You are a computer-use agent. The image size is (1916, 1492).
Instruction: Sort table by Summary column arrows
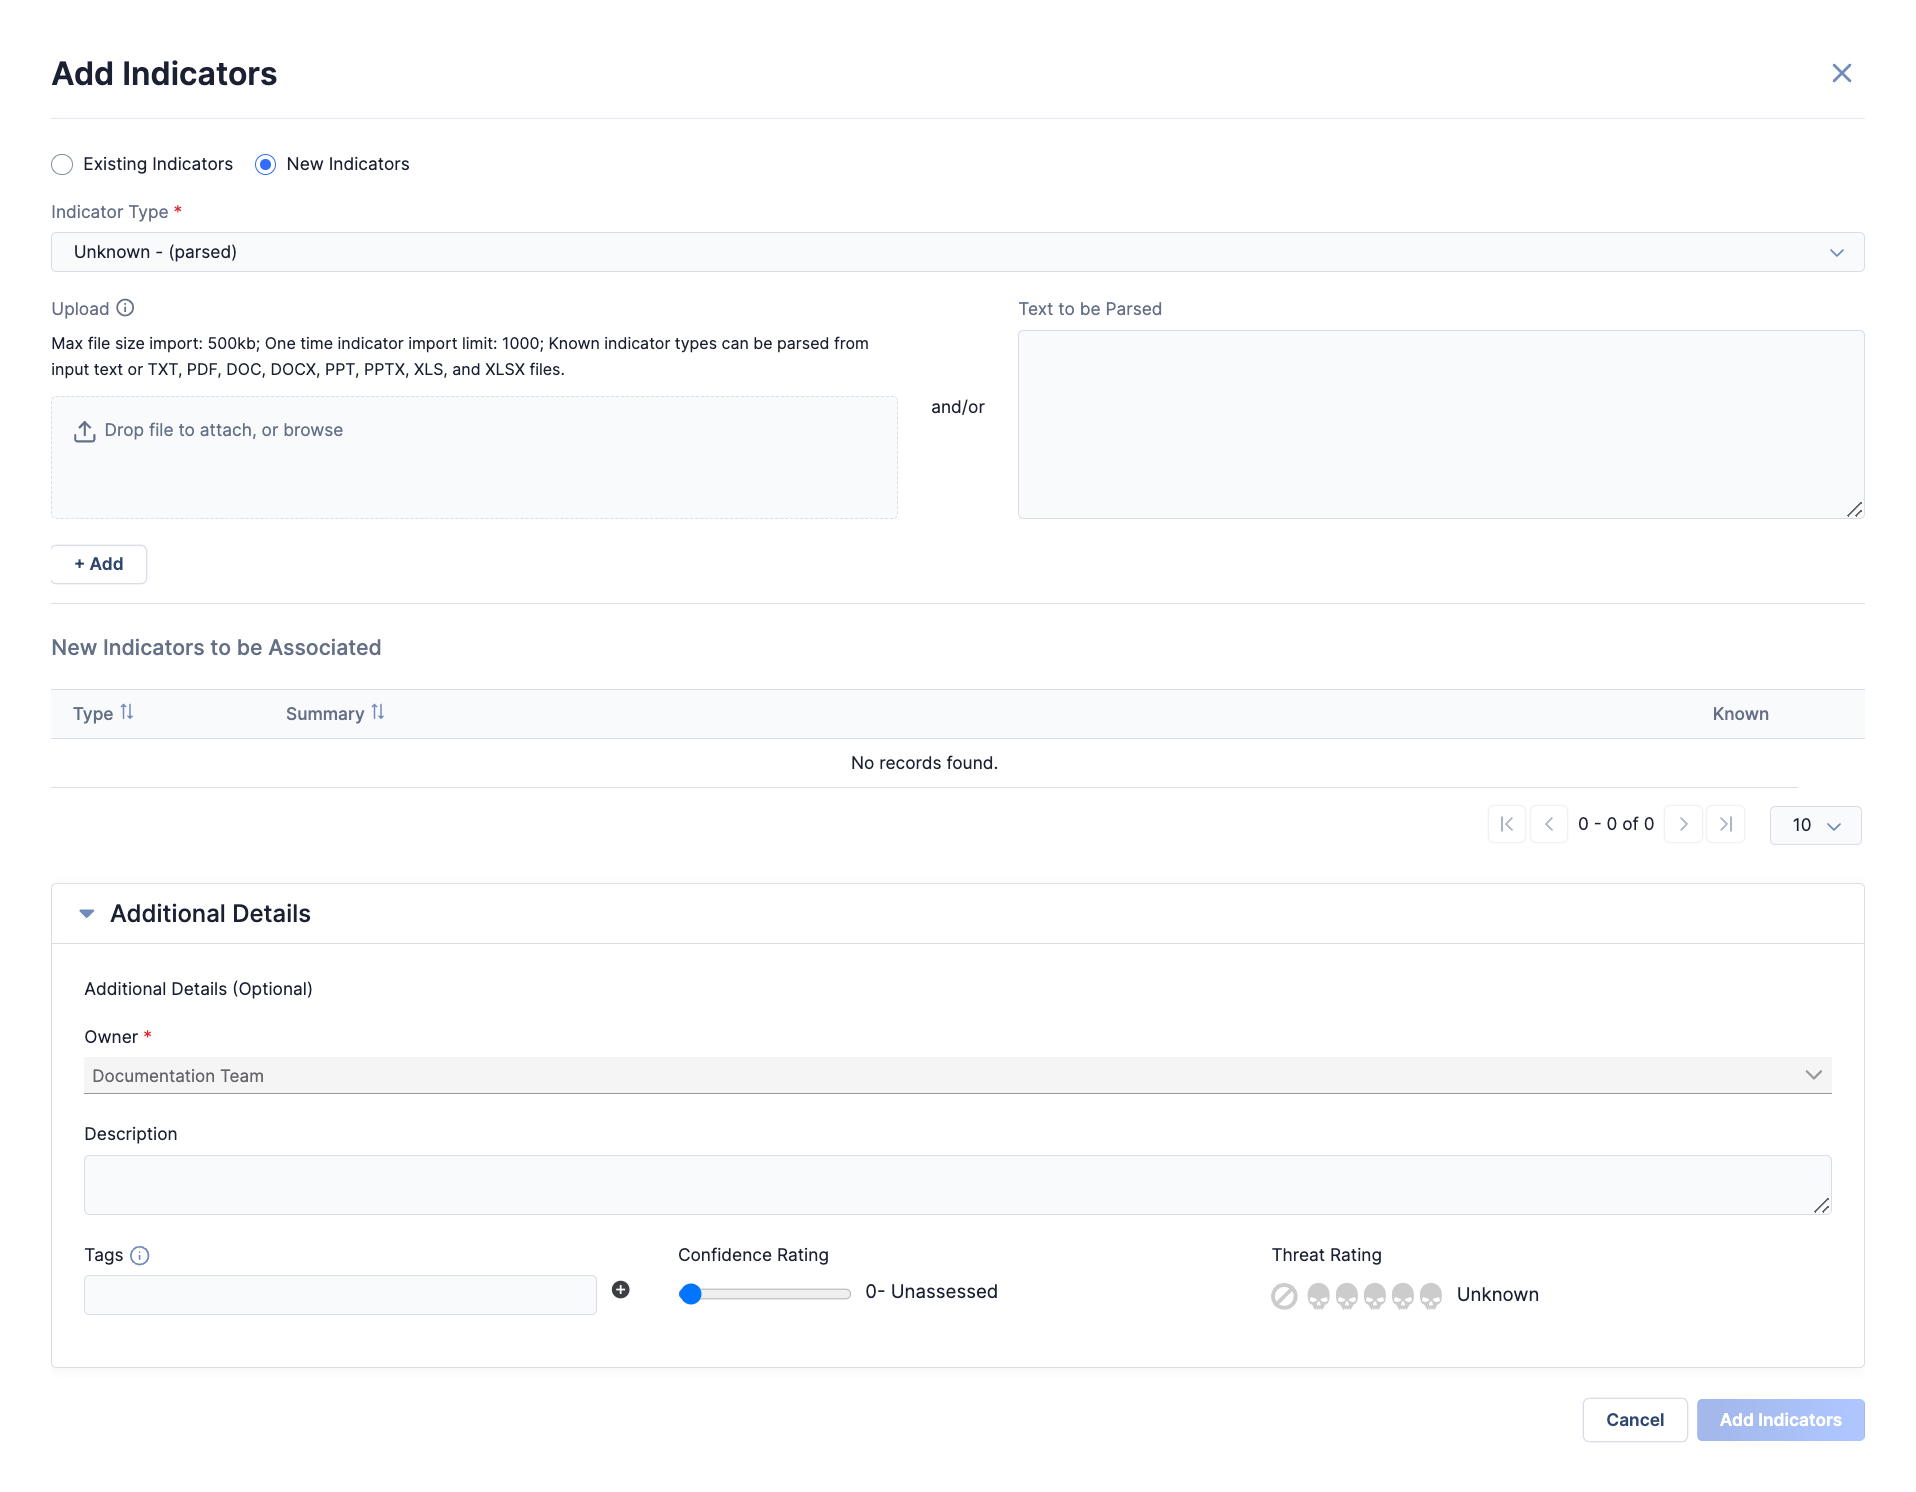coord(378,712)
